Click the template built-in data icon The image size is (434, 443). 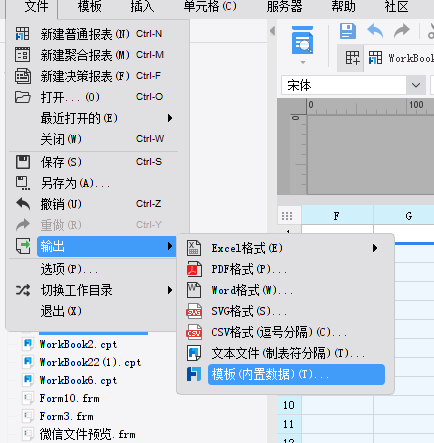tap(194, 374)
